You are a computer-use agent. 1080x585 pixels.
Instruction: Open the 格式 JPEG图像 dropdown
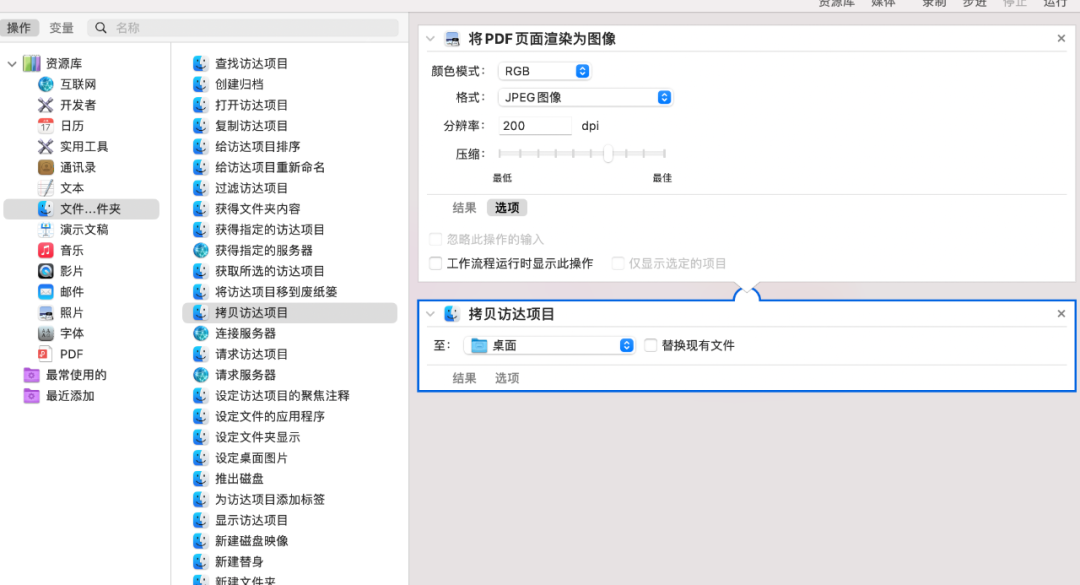(x=585, y=97)
